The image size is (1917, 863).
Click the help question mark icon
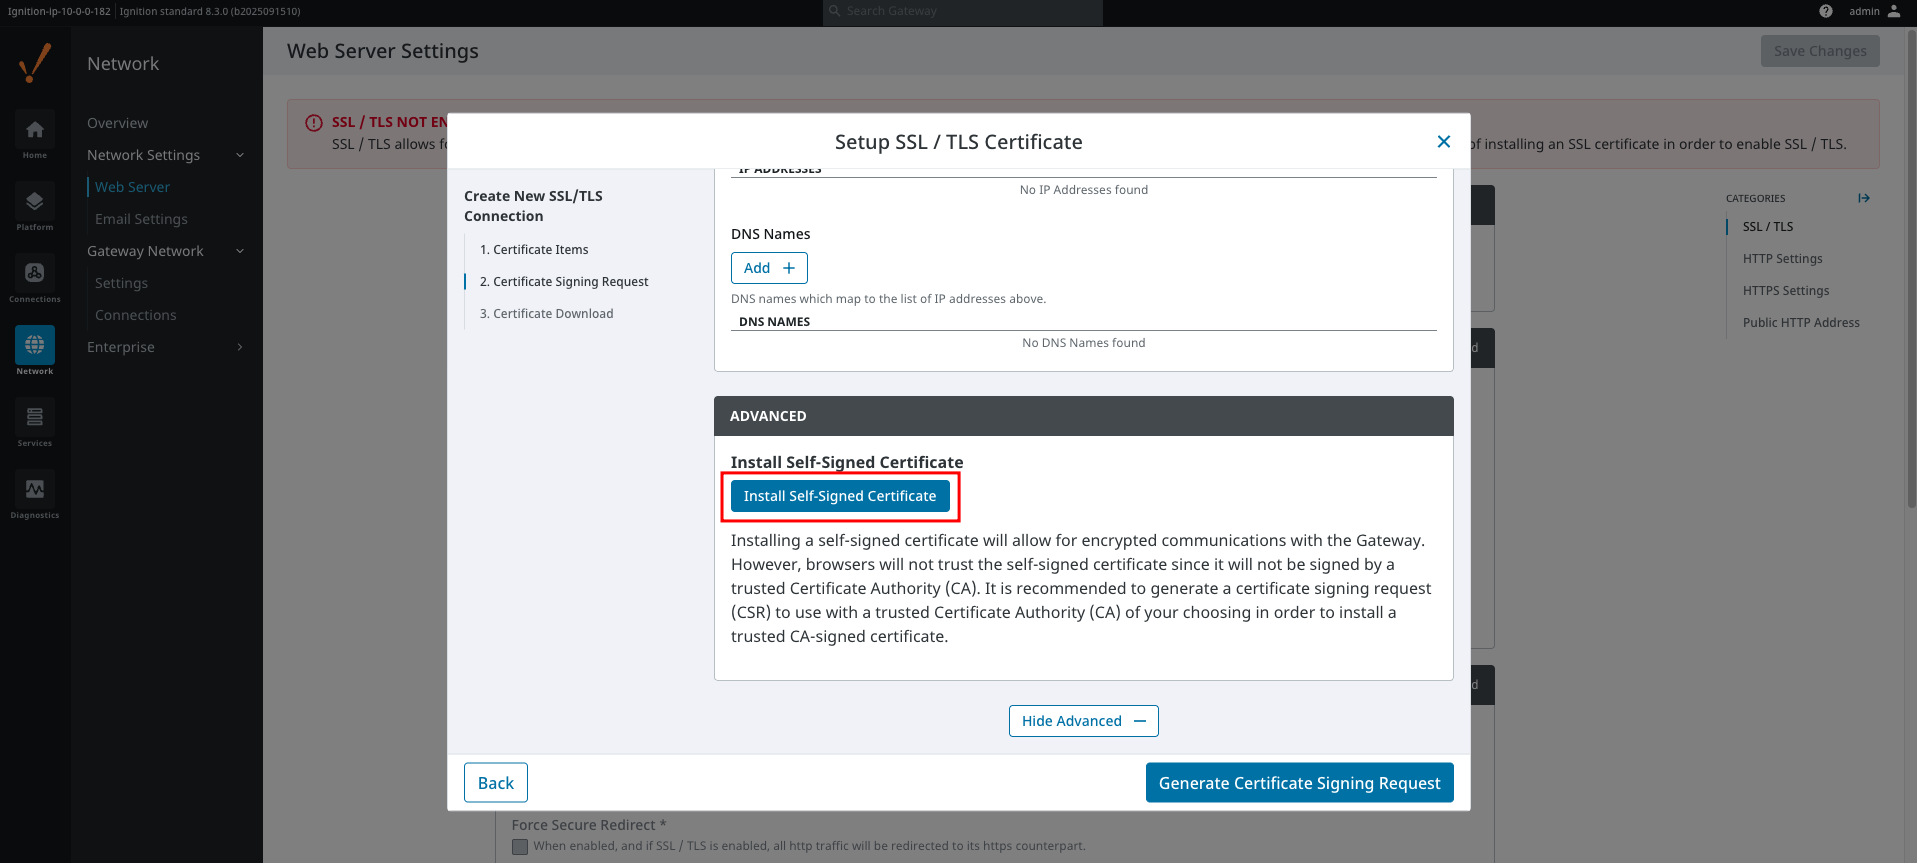(1826, 11)
